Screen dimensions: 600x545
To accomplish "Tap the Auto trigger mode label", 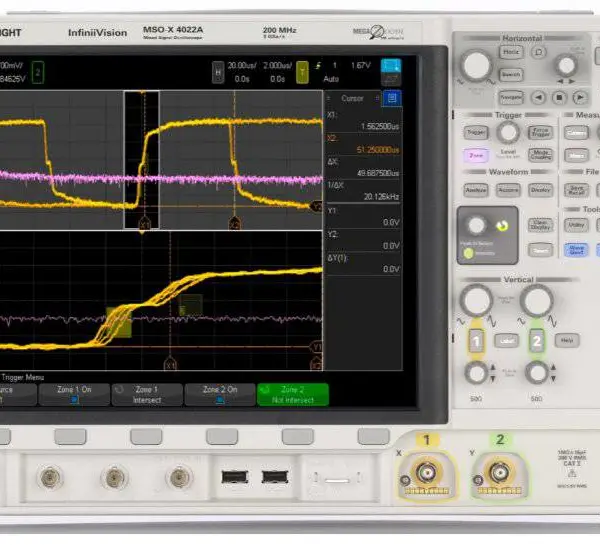I will click(x=331, y=79).
